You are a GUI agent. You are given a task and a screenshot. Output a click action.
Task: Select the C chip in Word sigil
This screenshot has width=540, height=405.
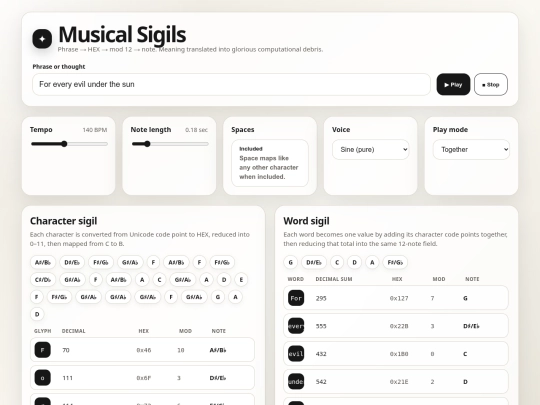coord(337,262)
